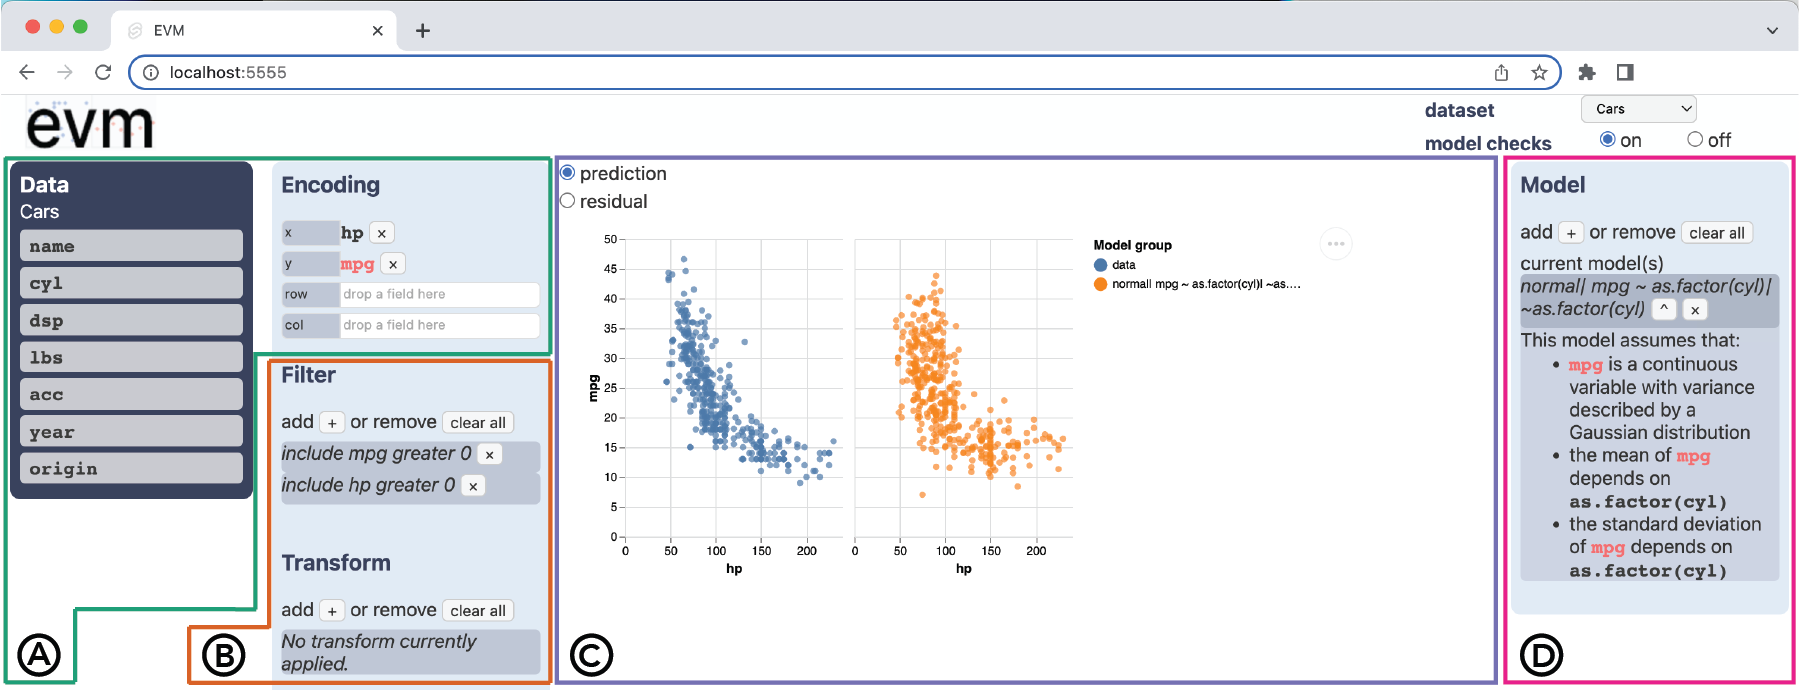Select the residual view radio button
Viewport: 1800px width, 690px height.
(x=567, y=201)
